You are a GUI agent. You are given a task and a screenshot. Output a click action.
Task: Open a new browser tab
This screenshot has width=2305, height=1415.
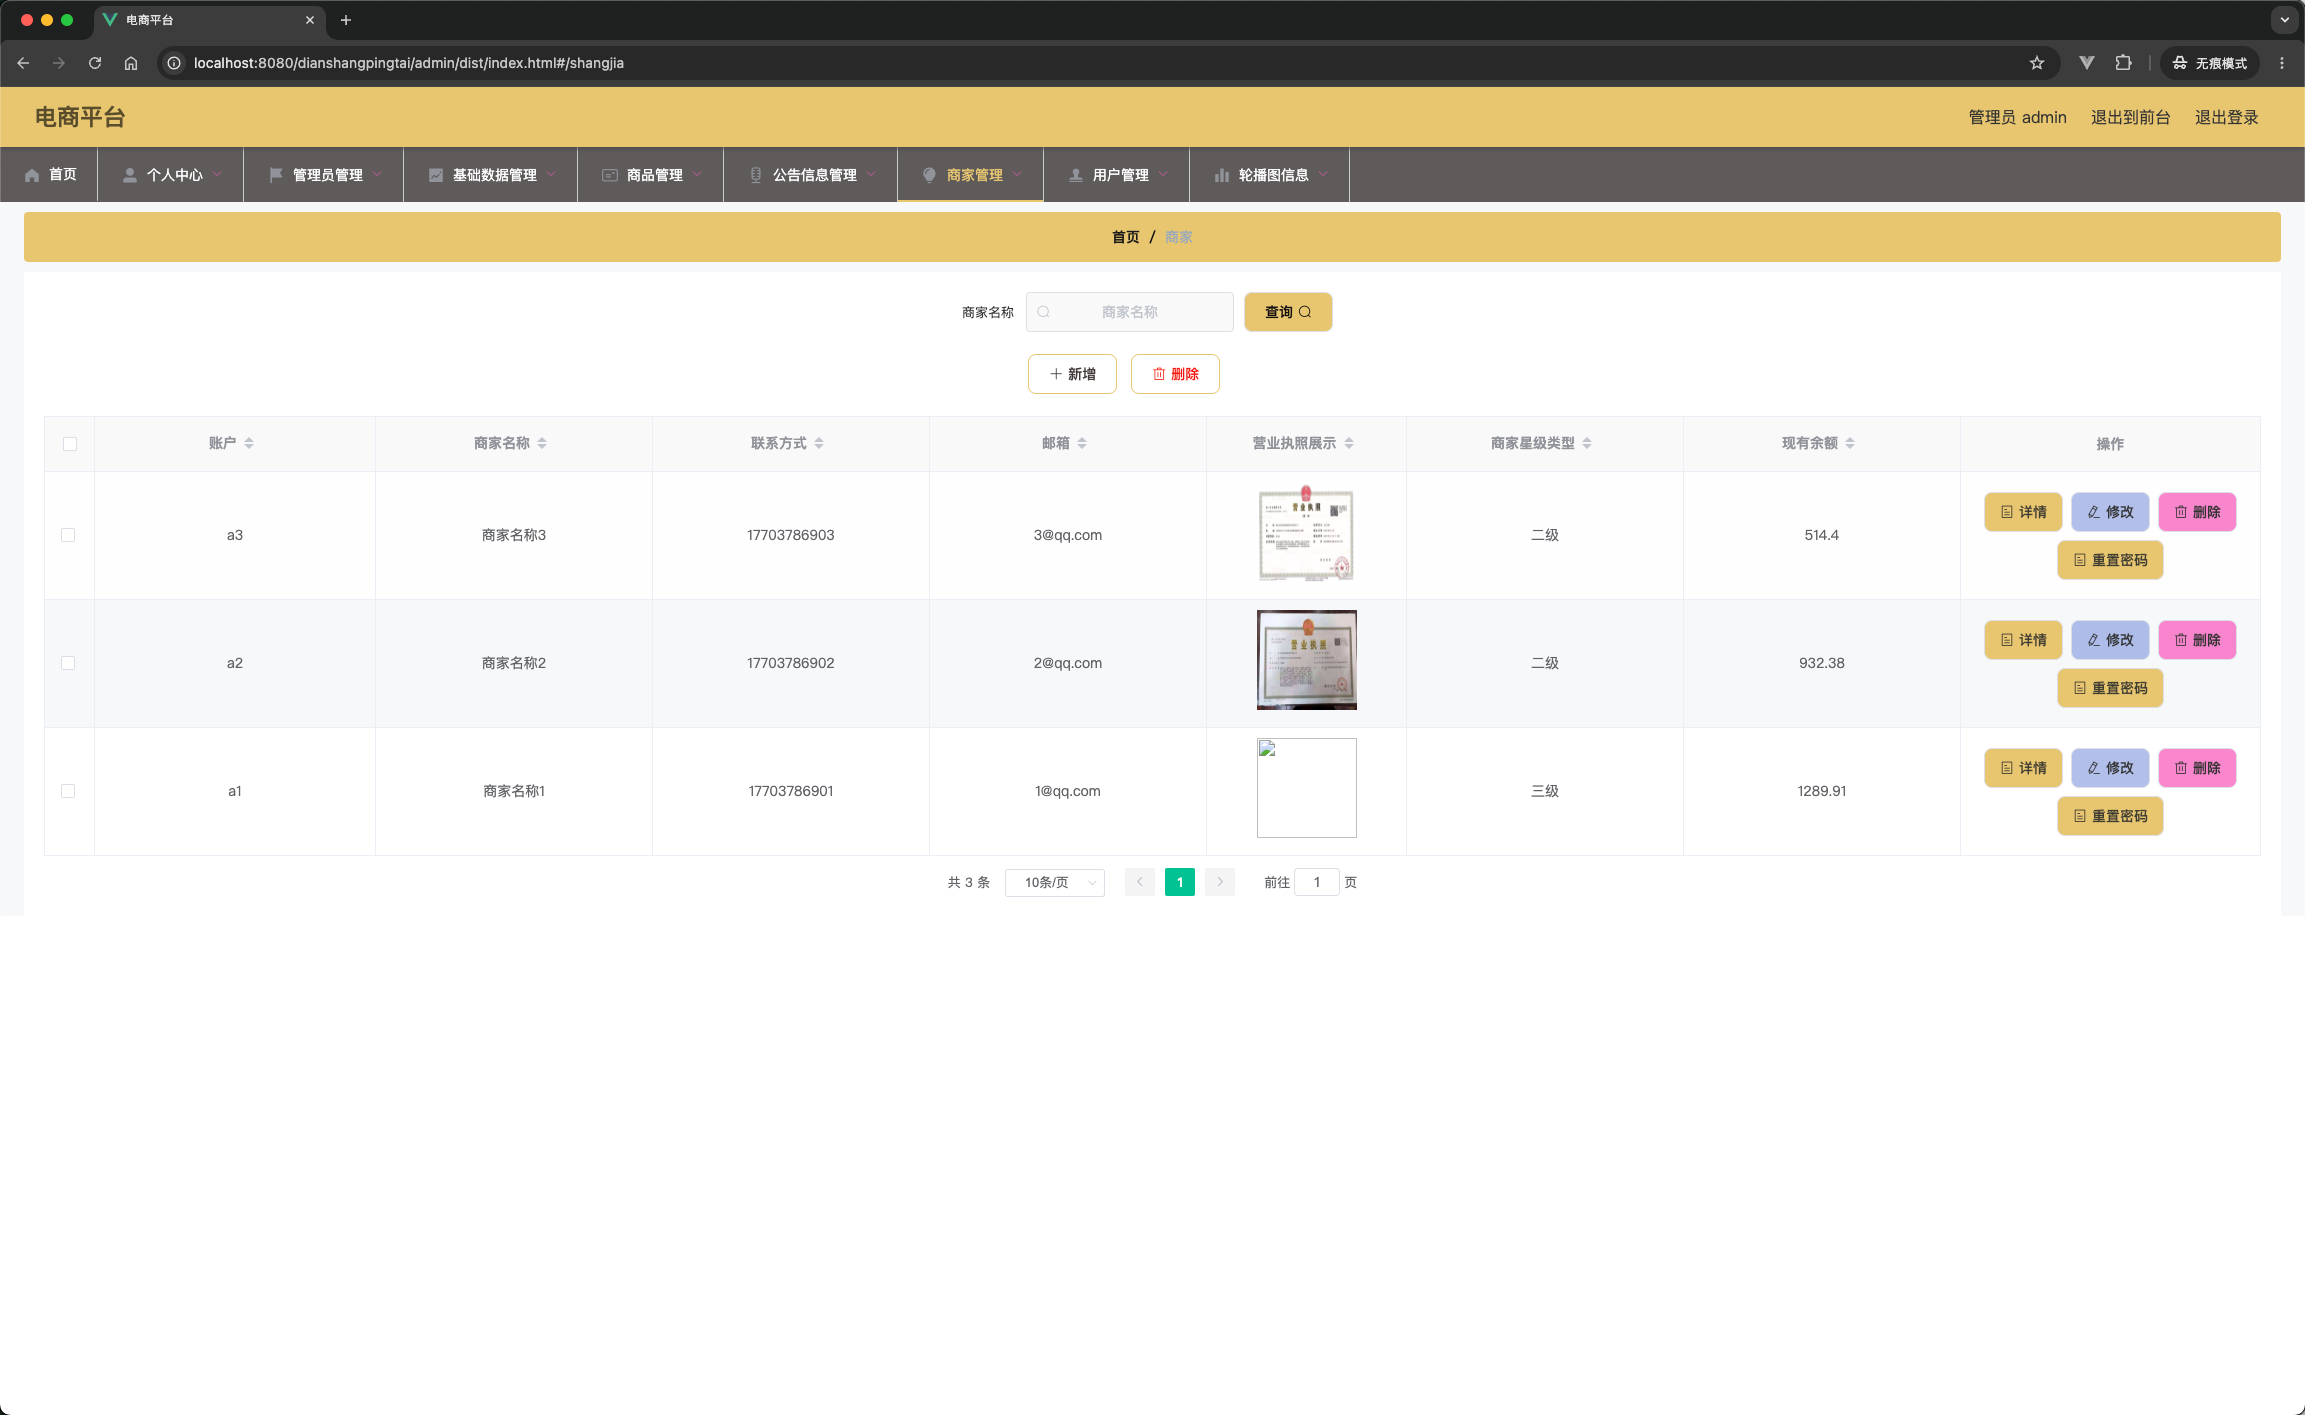(346, 20)
